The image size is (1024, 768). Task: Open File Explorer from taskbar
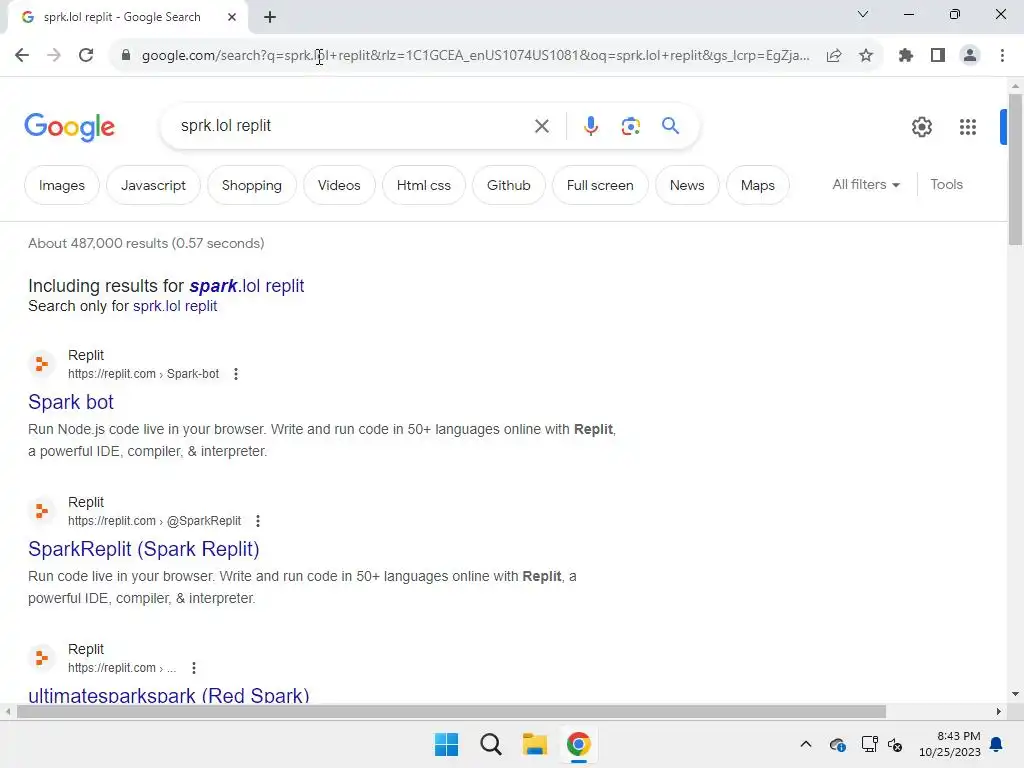pos(535,744)
